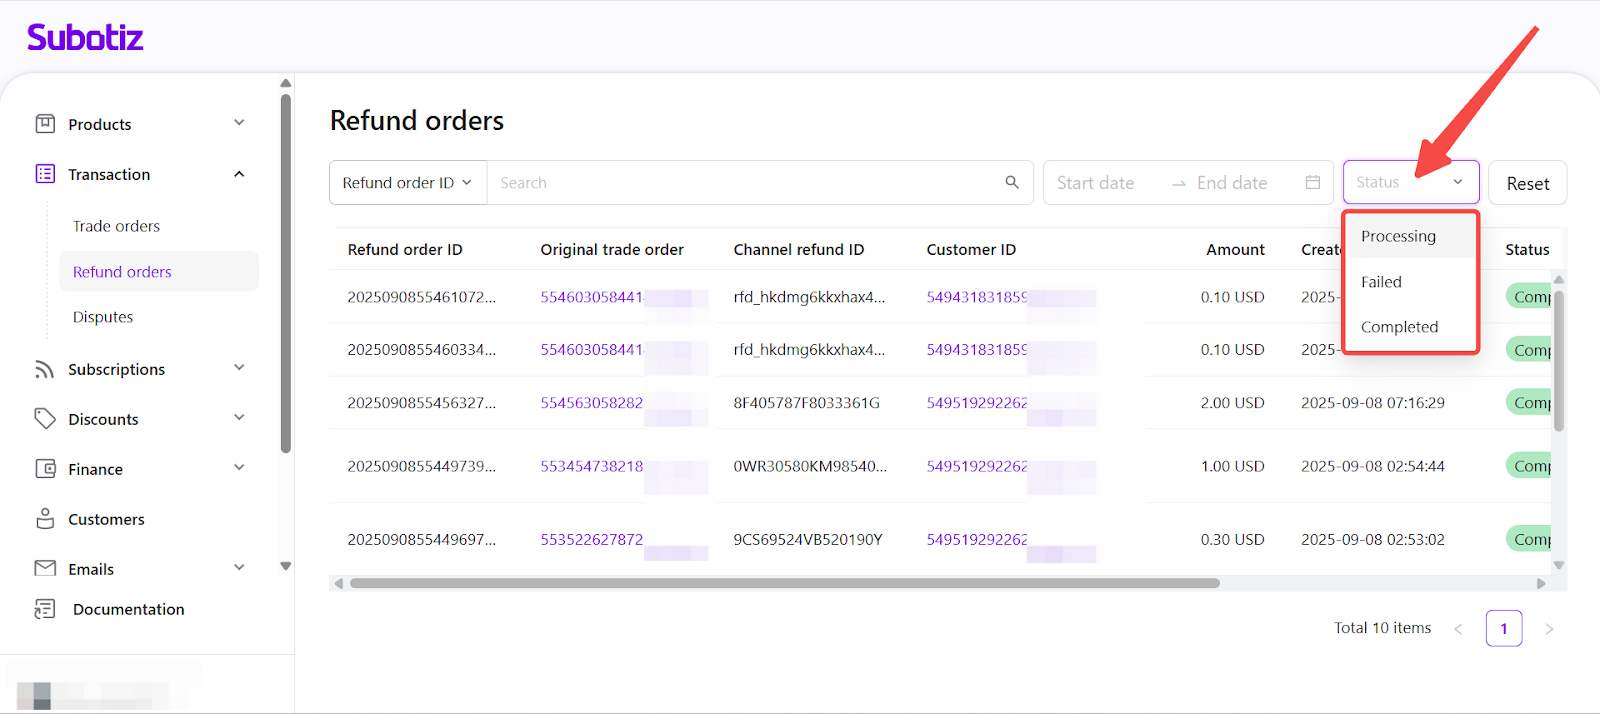1600x714 pixels.
Task: Click the search magnifier icon
Action: click(x=1012, y=182)
